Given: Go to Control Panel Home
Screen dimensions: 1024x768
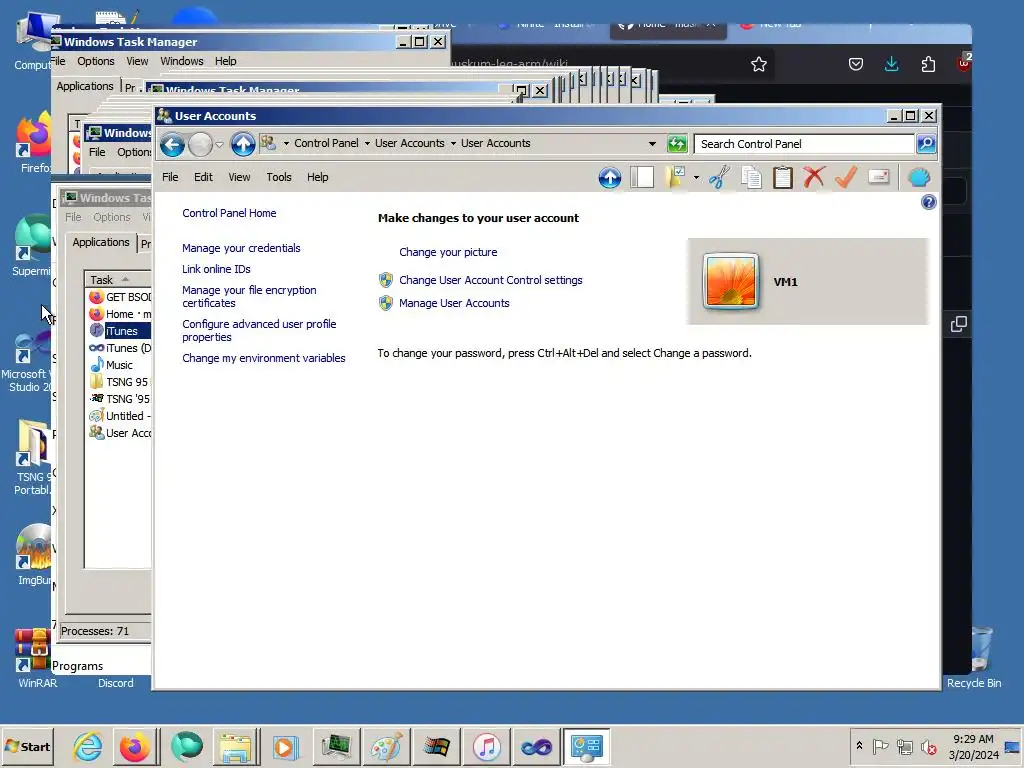Looking at the screenshot, I should 229,213.
